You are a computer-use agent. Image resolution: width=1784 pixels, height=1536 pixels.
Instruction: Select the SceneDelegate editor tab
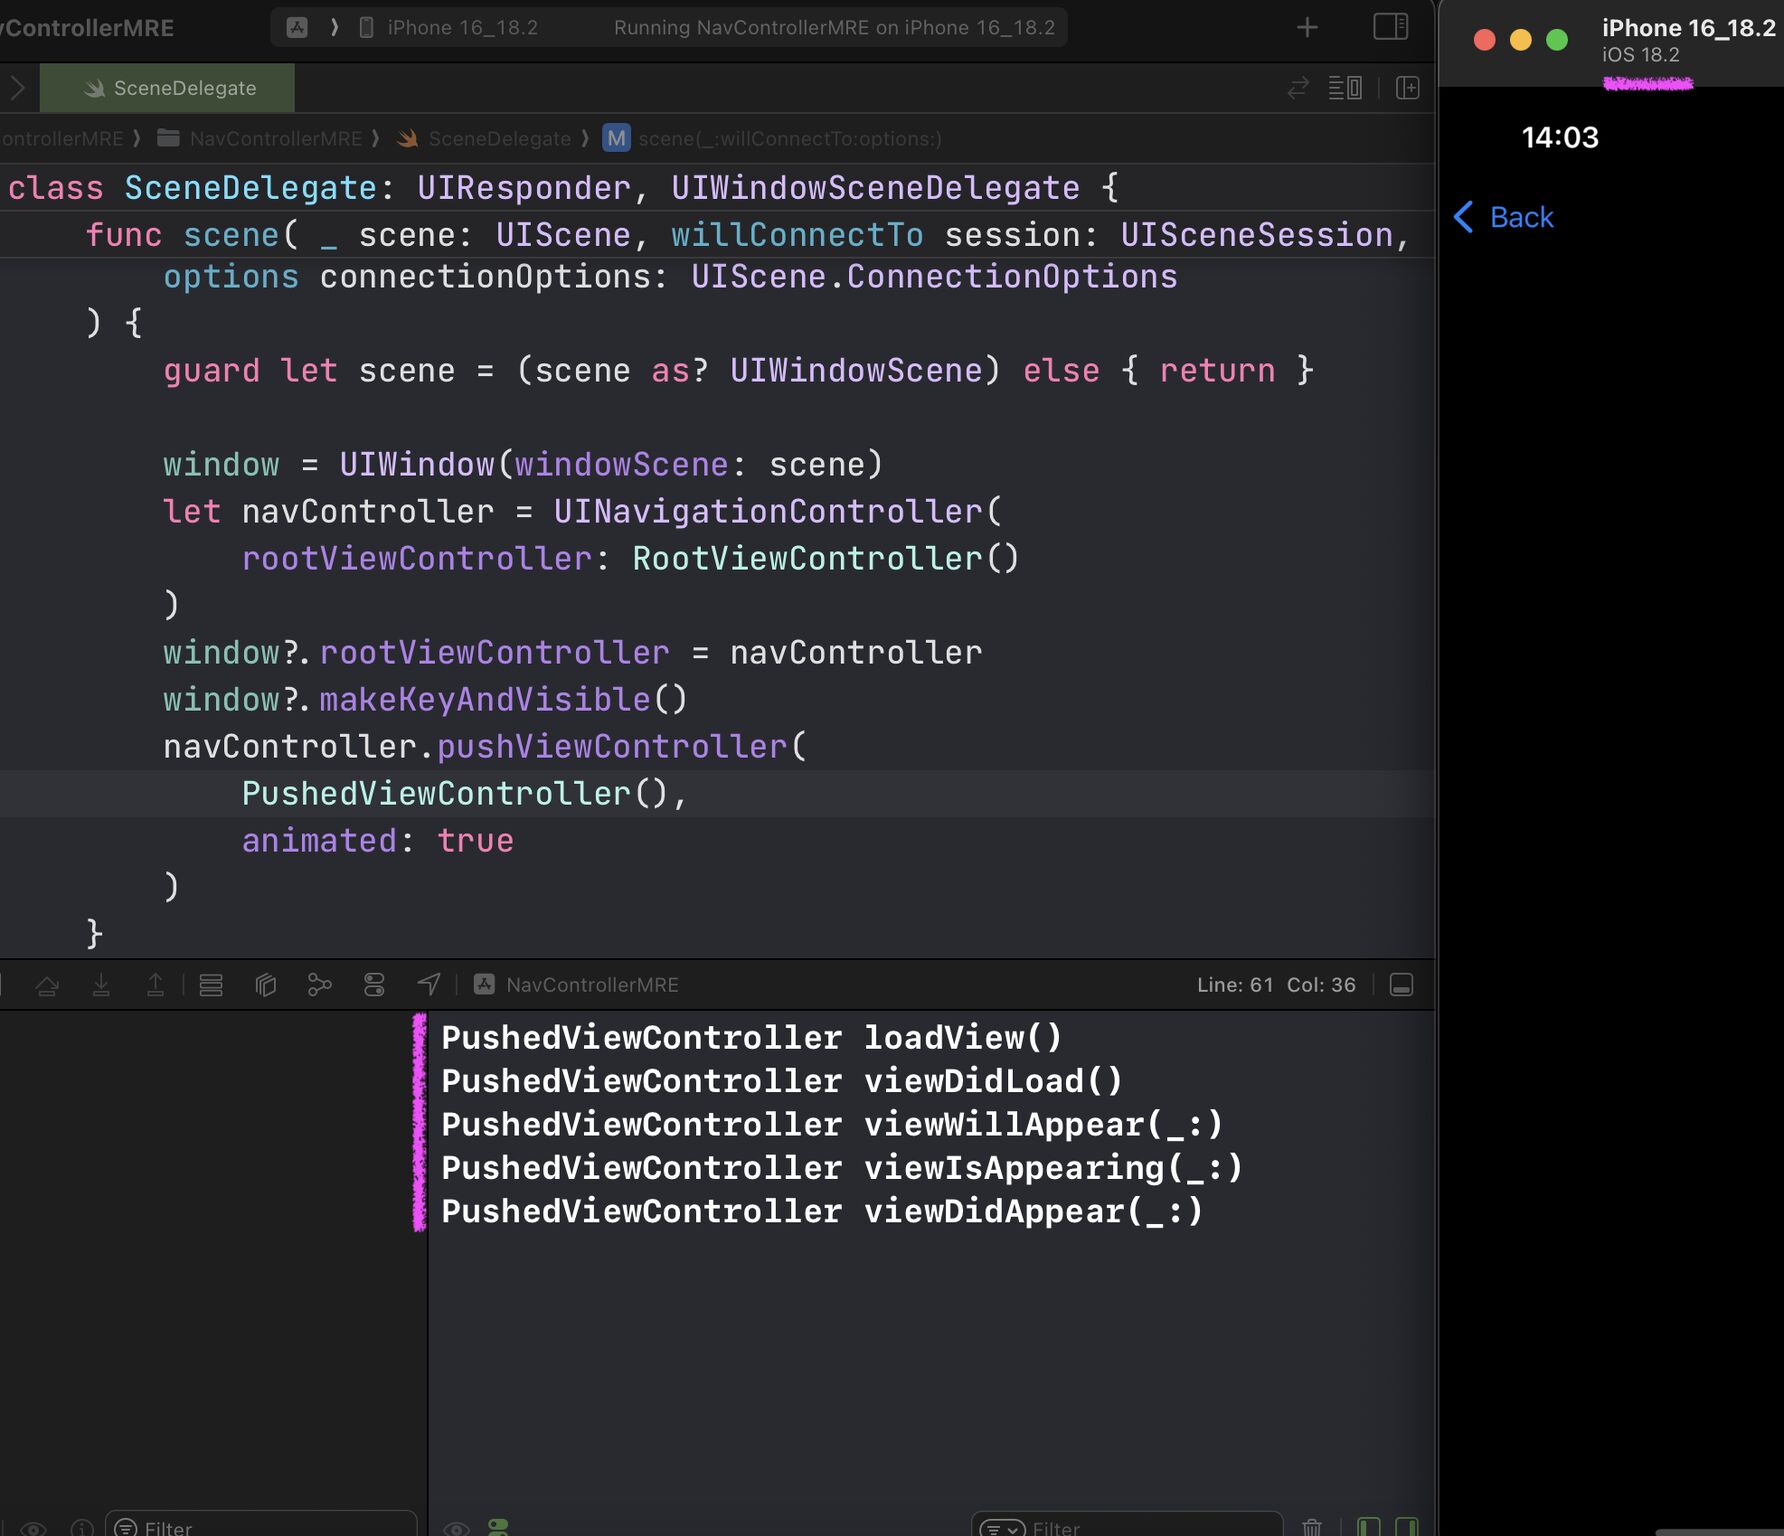168,88
